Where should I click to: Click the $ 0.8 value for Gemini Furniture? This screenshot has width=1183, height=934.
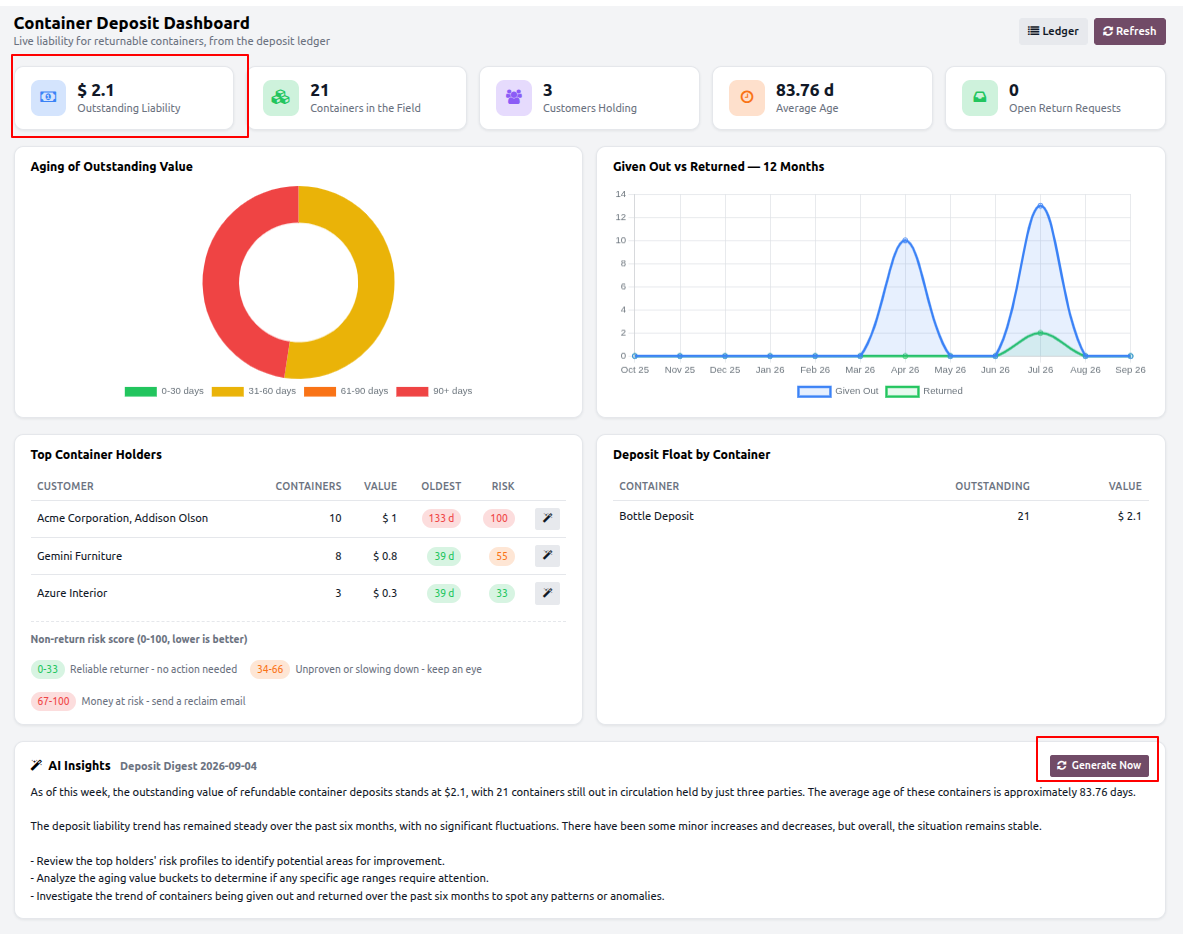pos(385,556)
